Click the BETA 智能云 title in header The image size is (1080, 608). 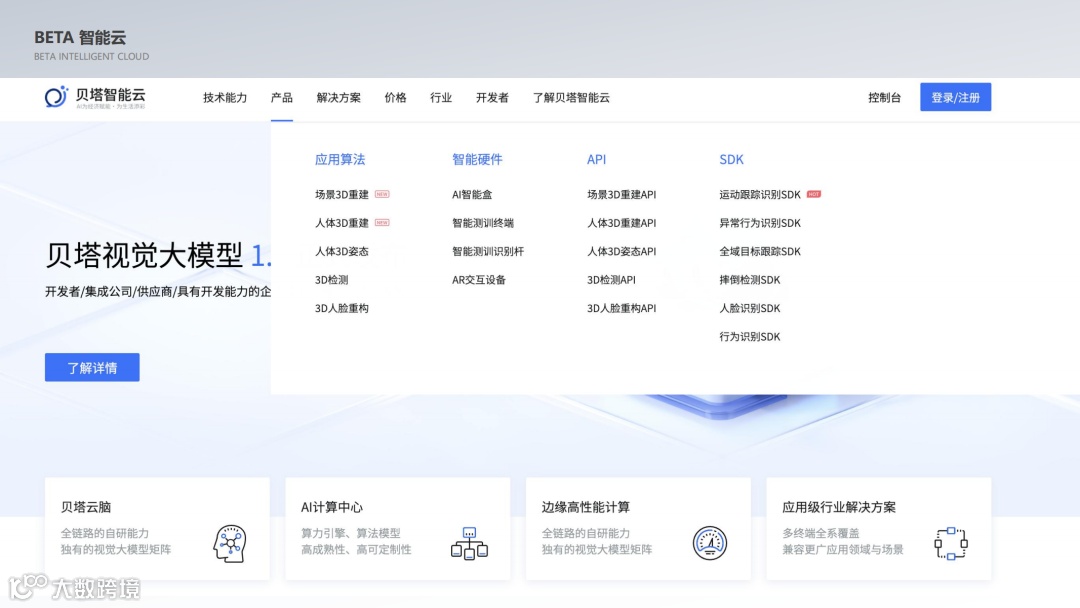(x=80, y=37)
